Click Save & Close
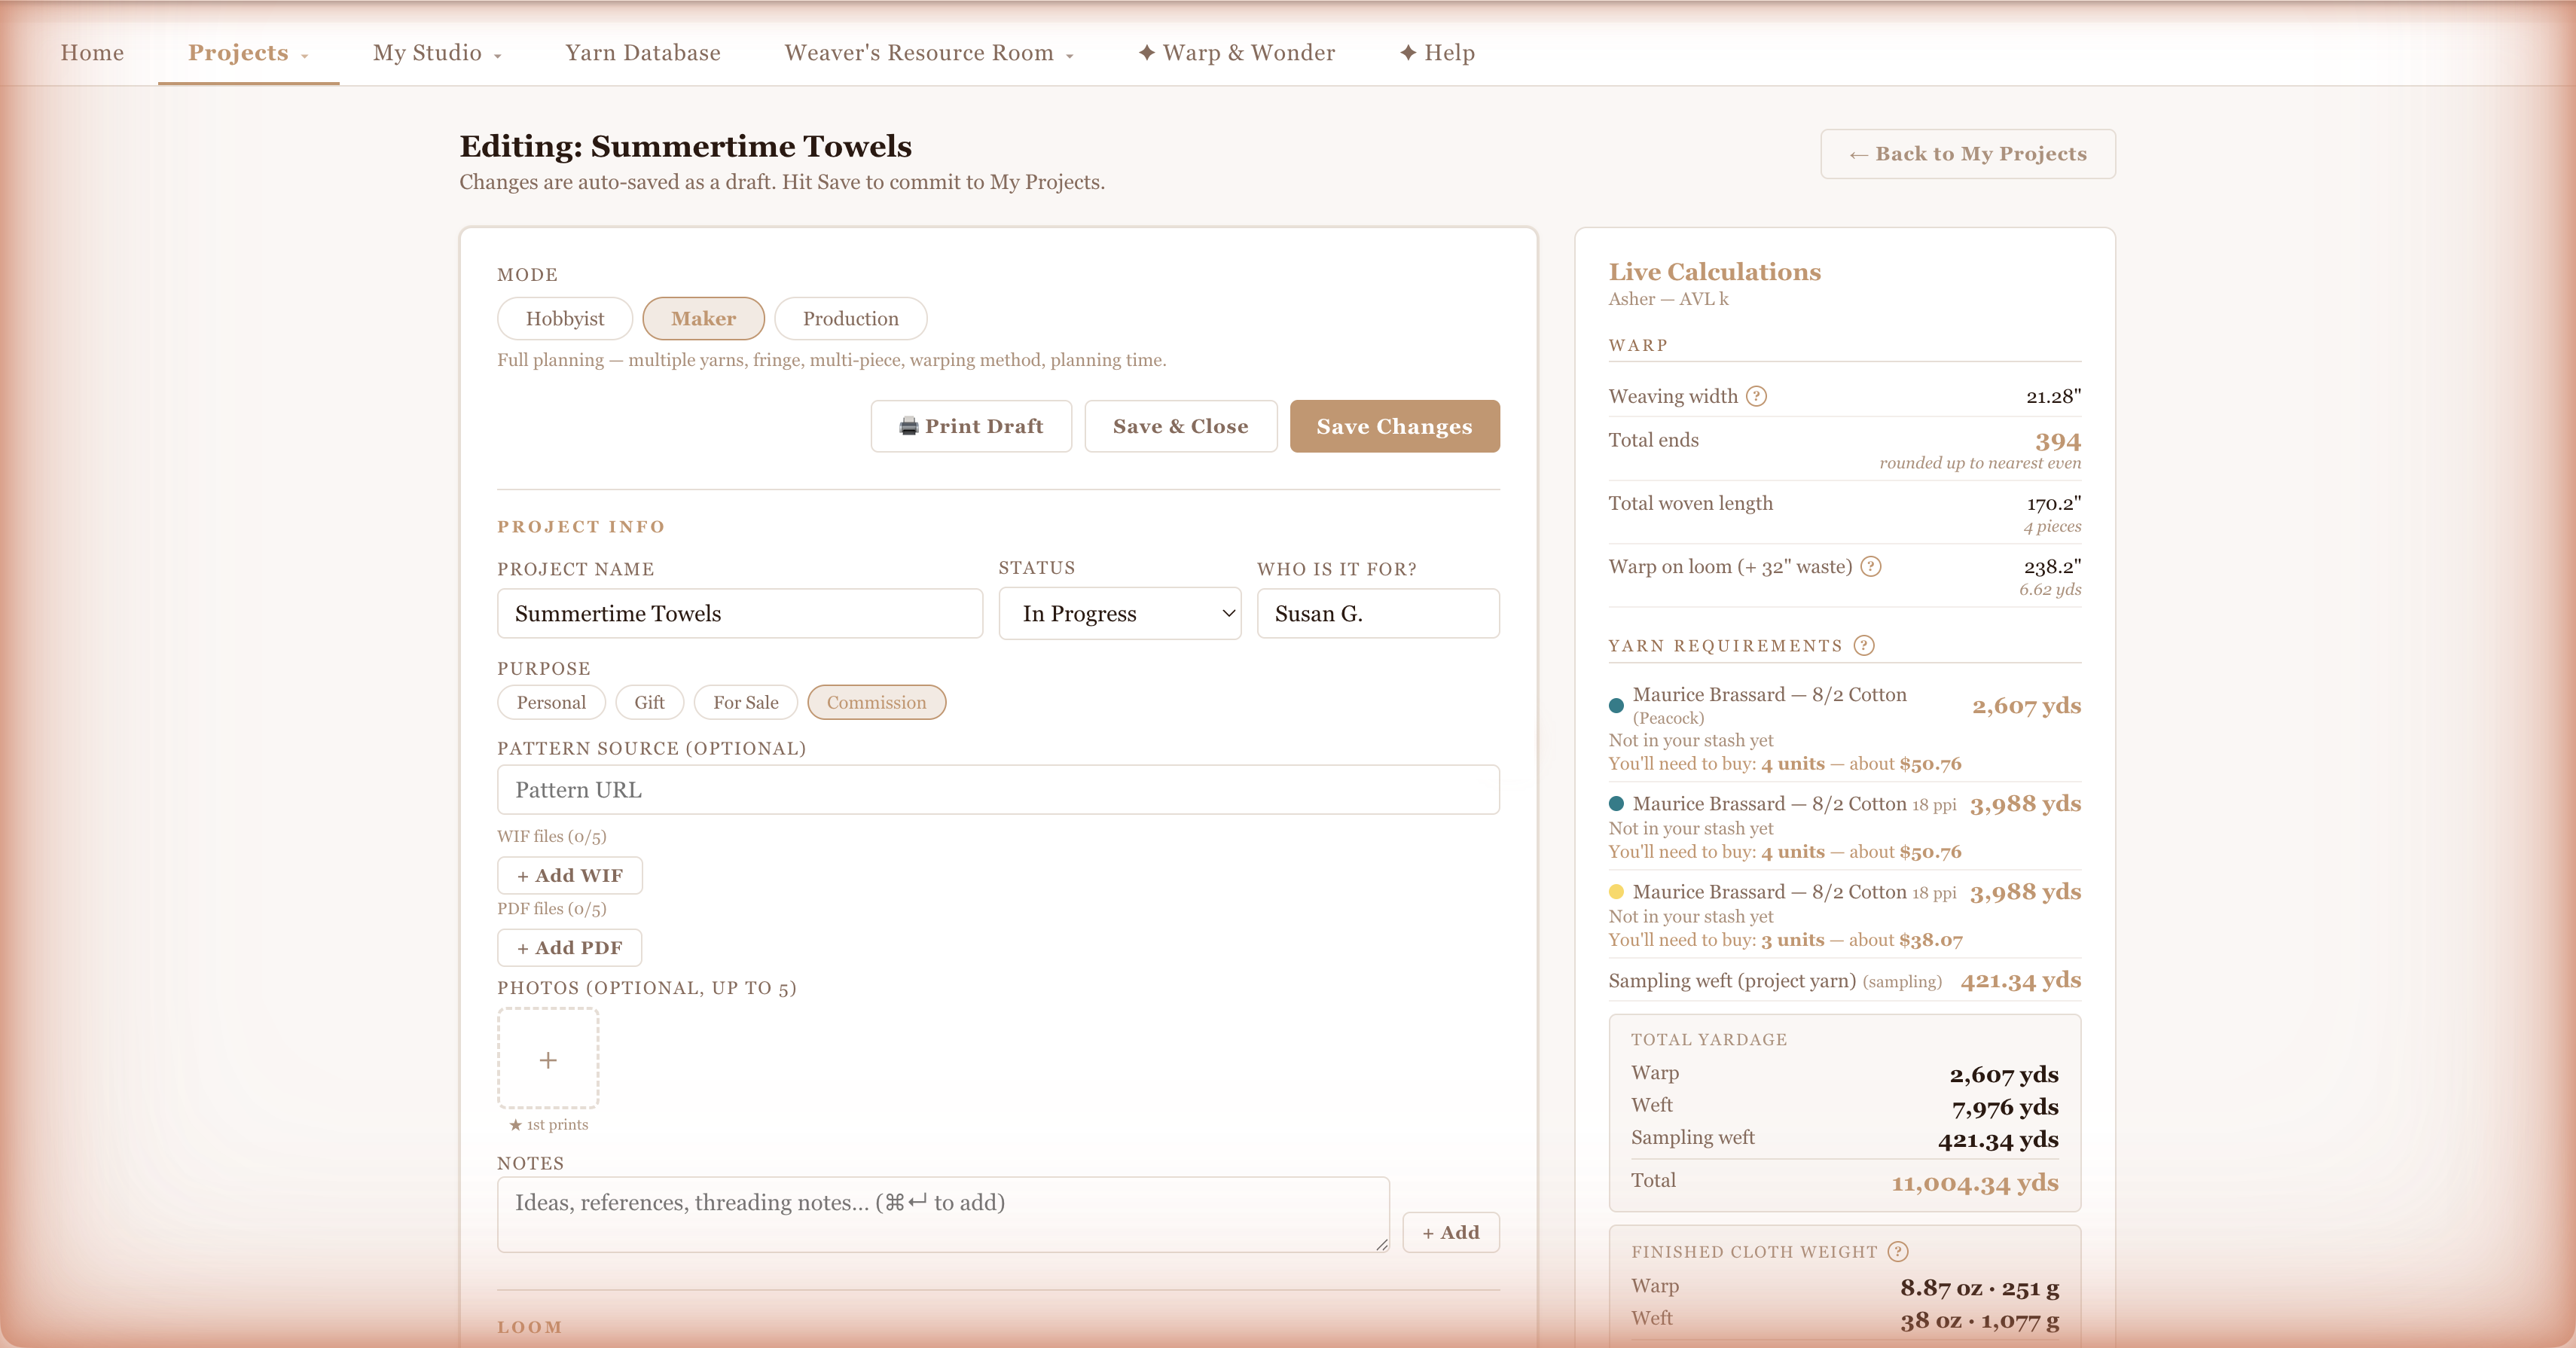The image size is (2576, 1348). pyautogui.click(x=1181, y=426)
